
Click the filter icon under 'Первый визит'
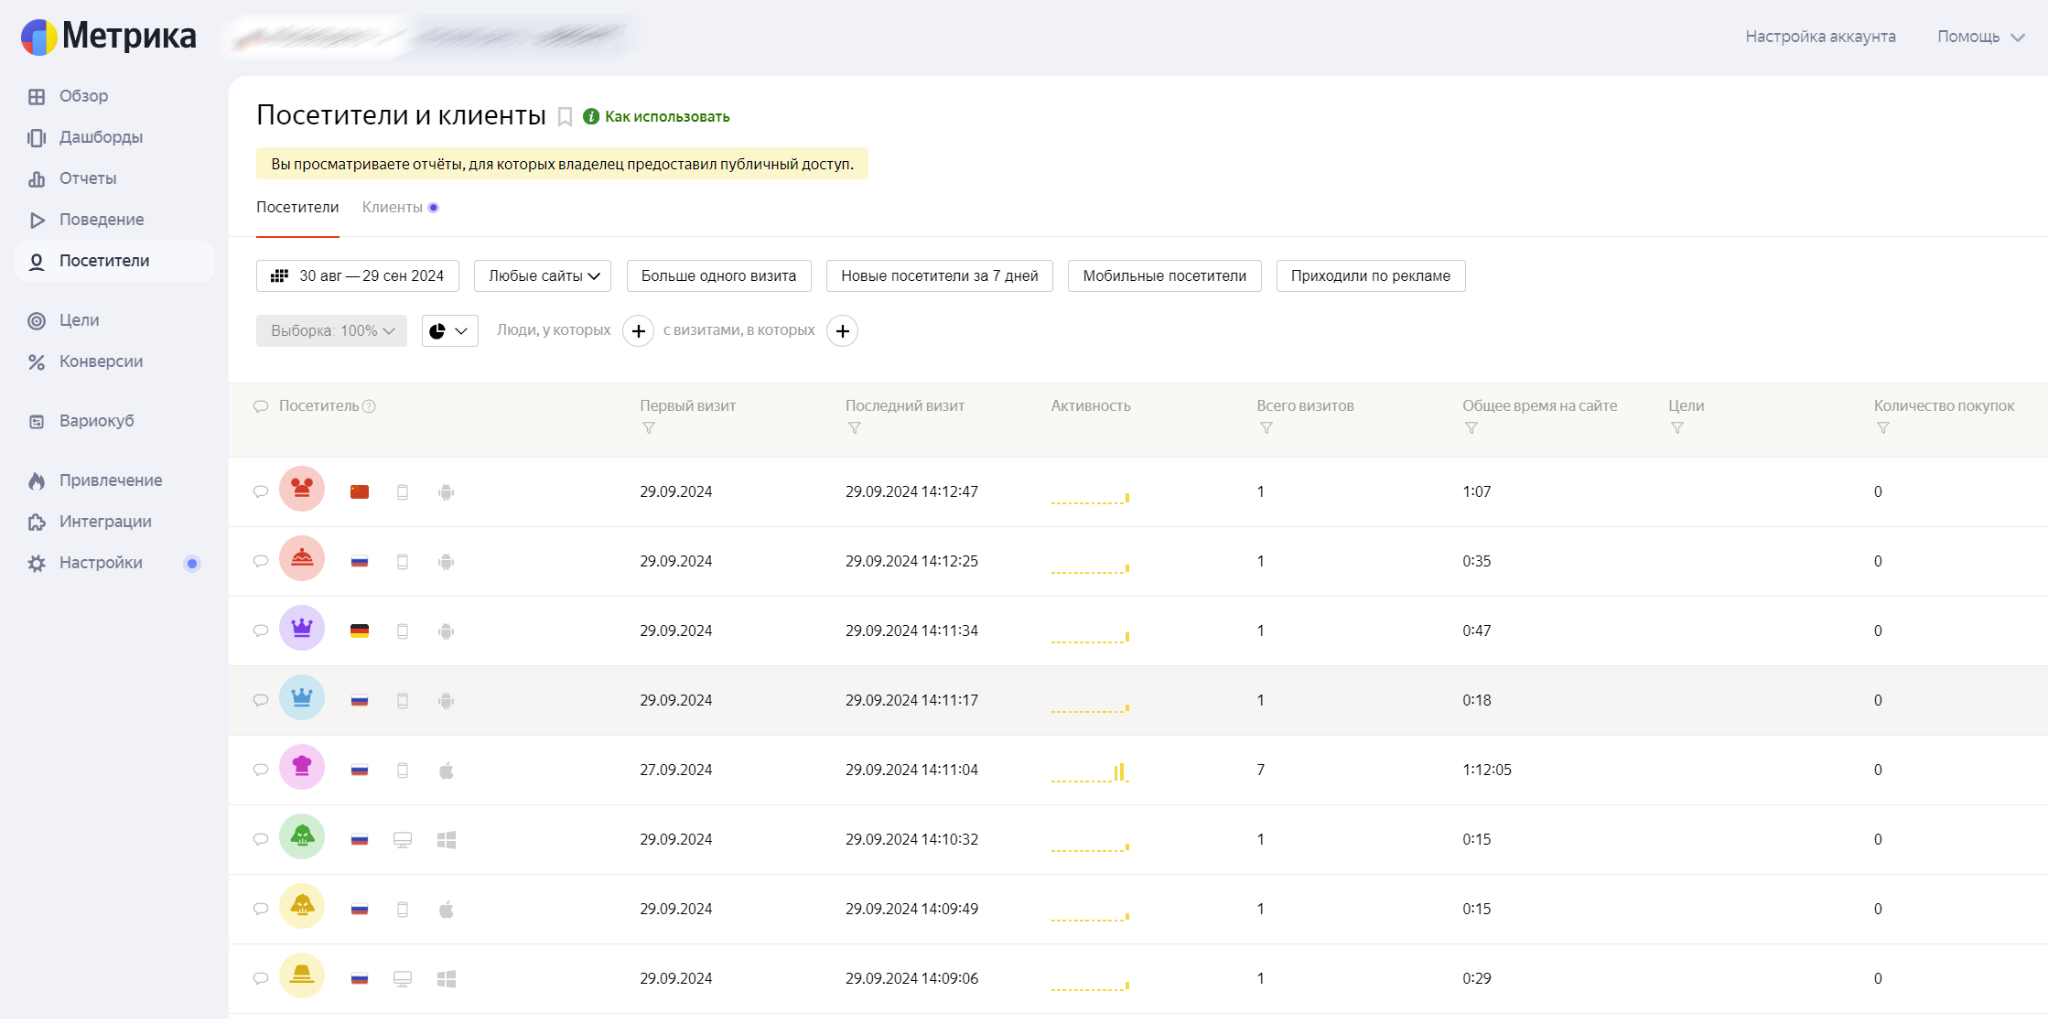point(648,428)
